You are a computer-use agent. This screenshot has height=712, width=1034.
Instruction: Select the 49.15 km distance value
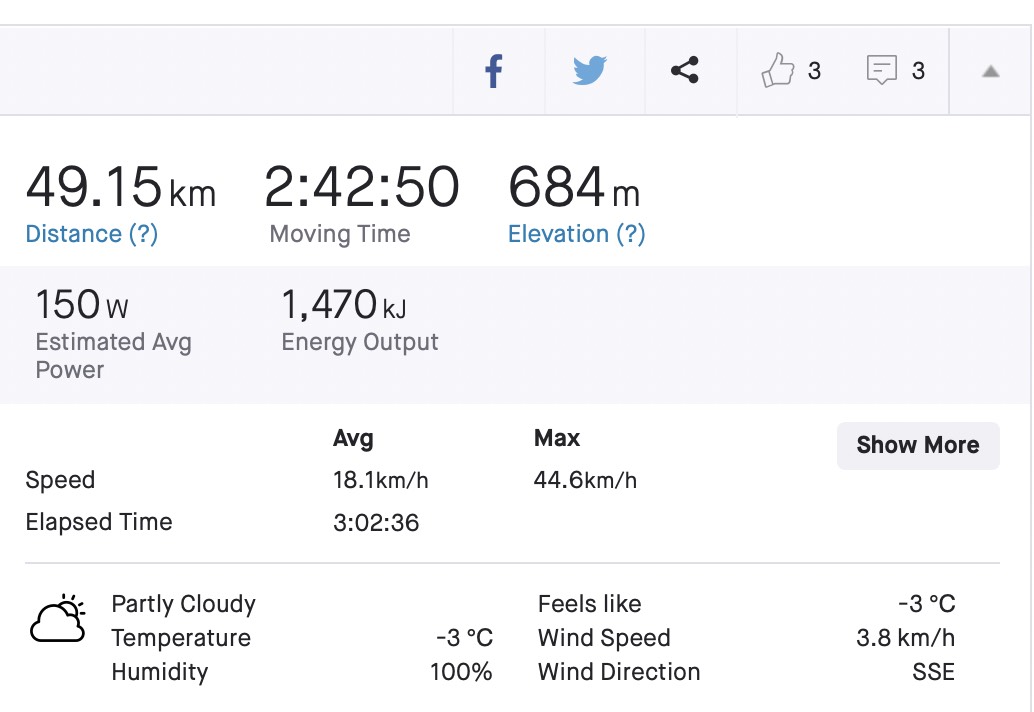tap(121, 187)
